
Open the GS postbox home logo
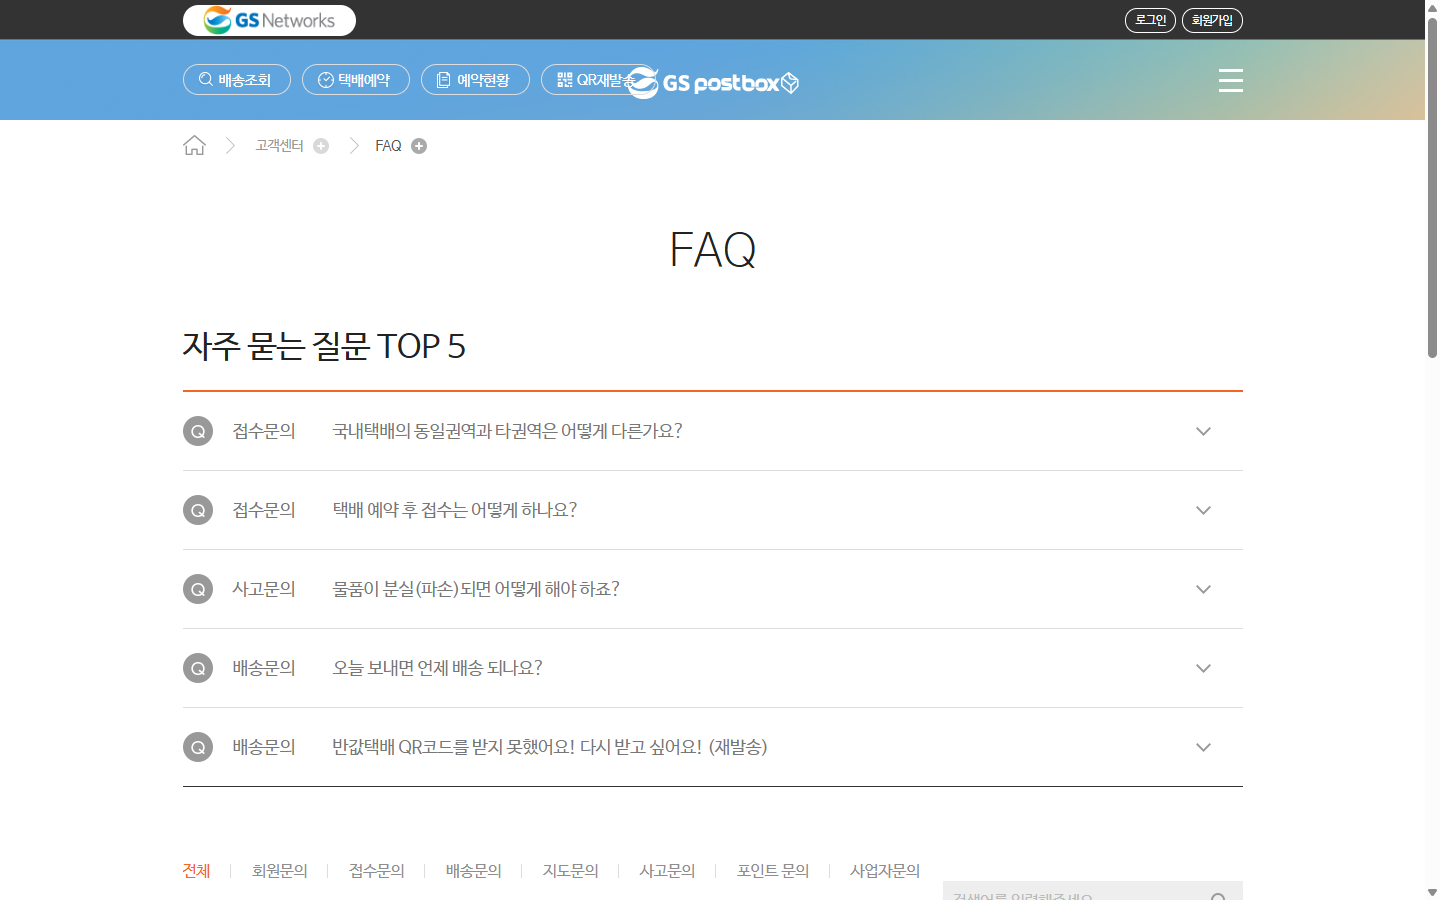(x=713, y=82)
